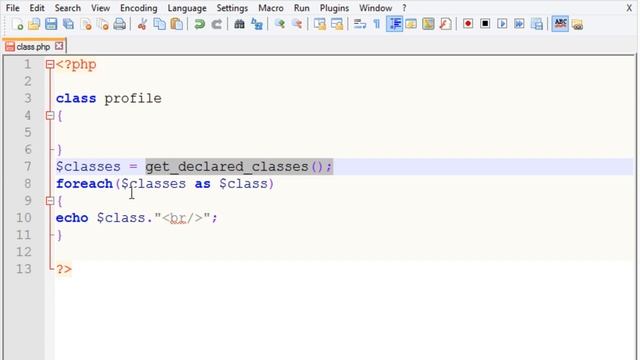Open the Edit menu
640x360 pixels.
(x=37, y=8)
